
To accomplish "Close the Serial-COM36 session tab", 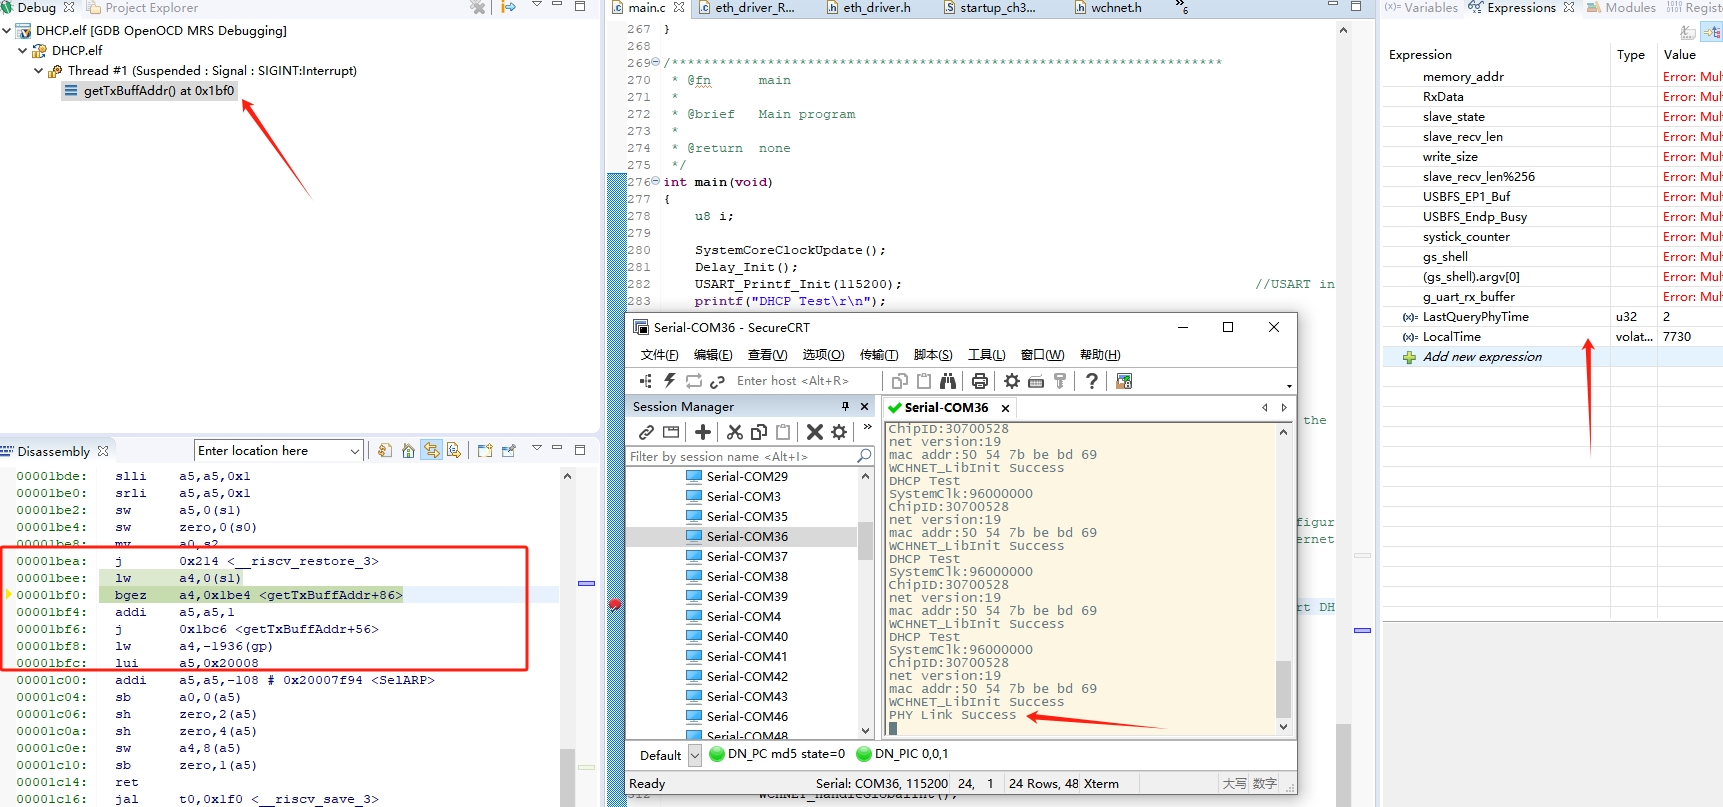I will (x=1005, y=408).
